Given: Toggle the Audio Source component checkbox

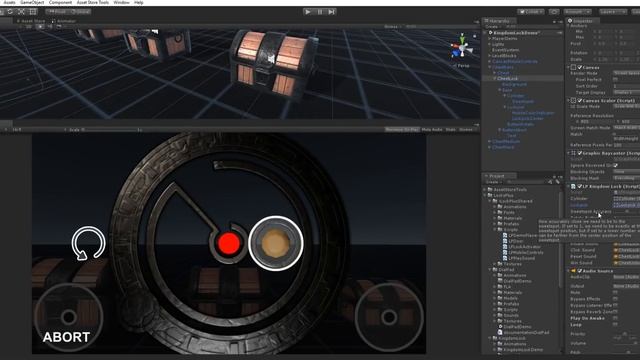Looking at the screenshot, I should (580, 271).
